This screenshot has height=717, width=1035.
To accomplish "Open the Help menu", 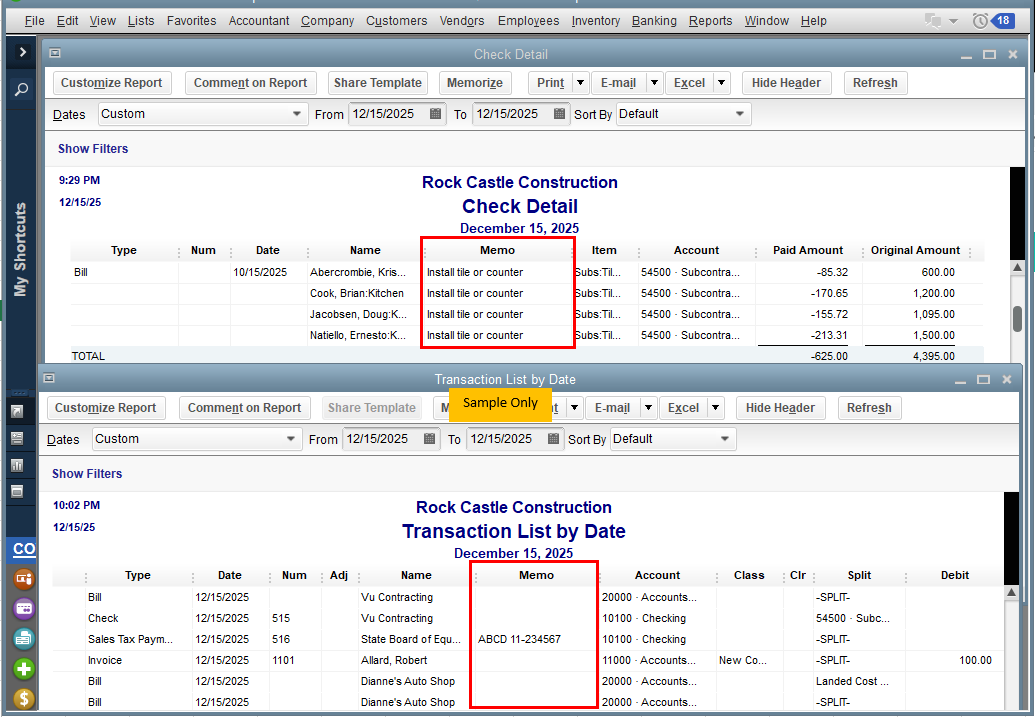I will 813,21.
